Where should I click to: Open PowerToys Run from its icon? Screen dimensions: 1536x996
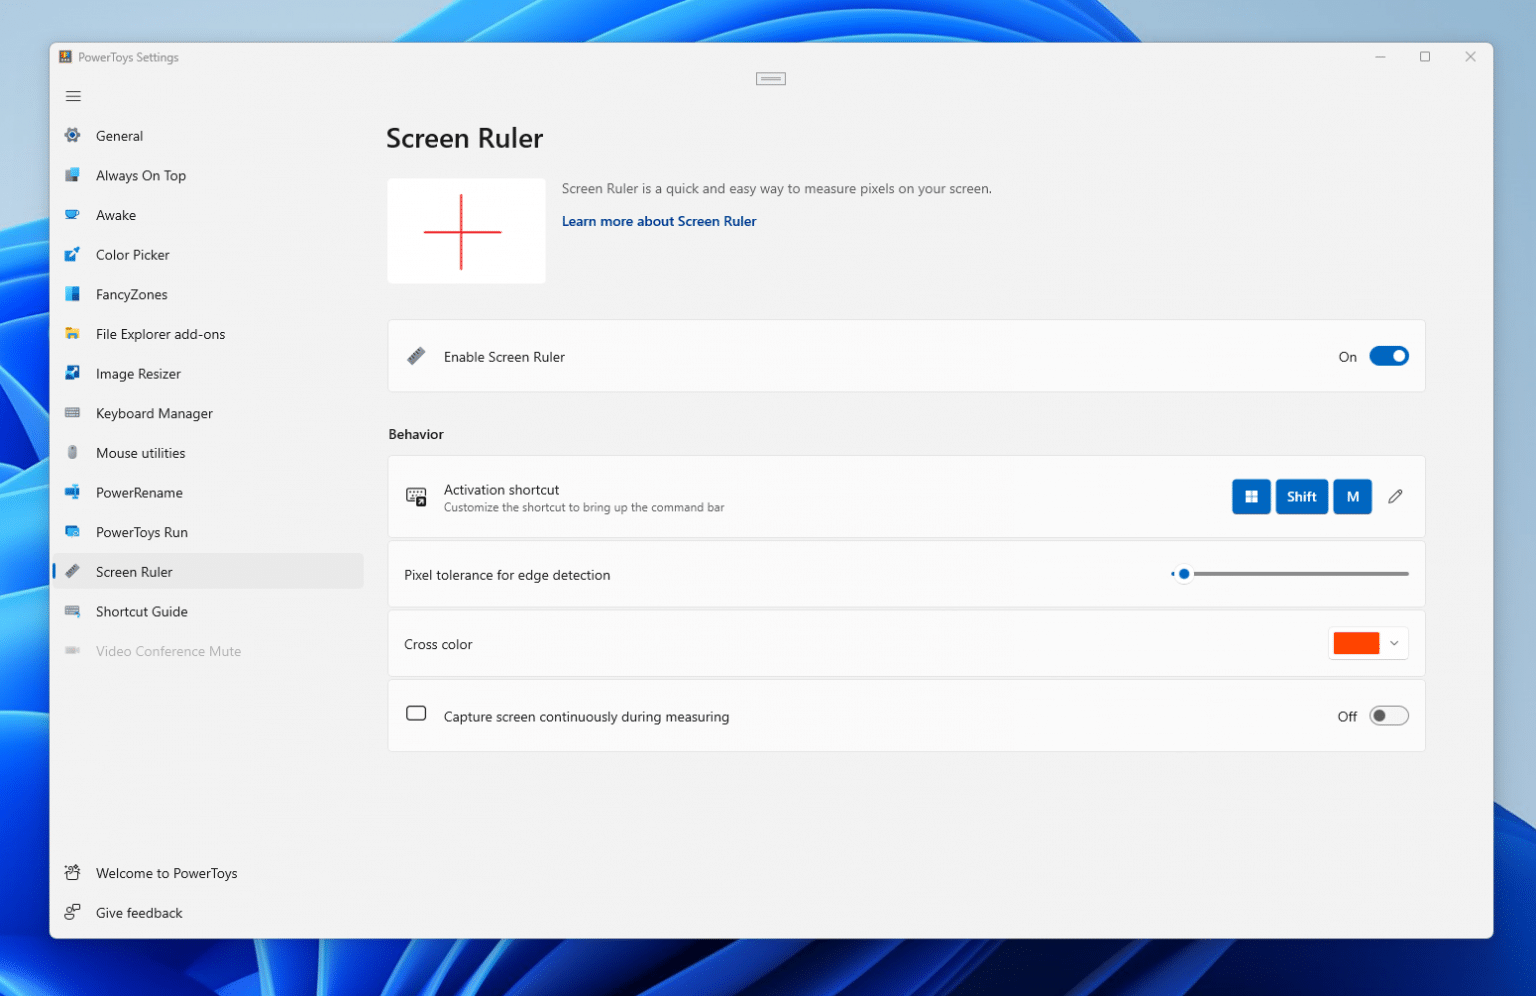[x=73, y=531]
